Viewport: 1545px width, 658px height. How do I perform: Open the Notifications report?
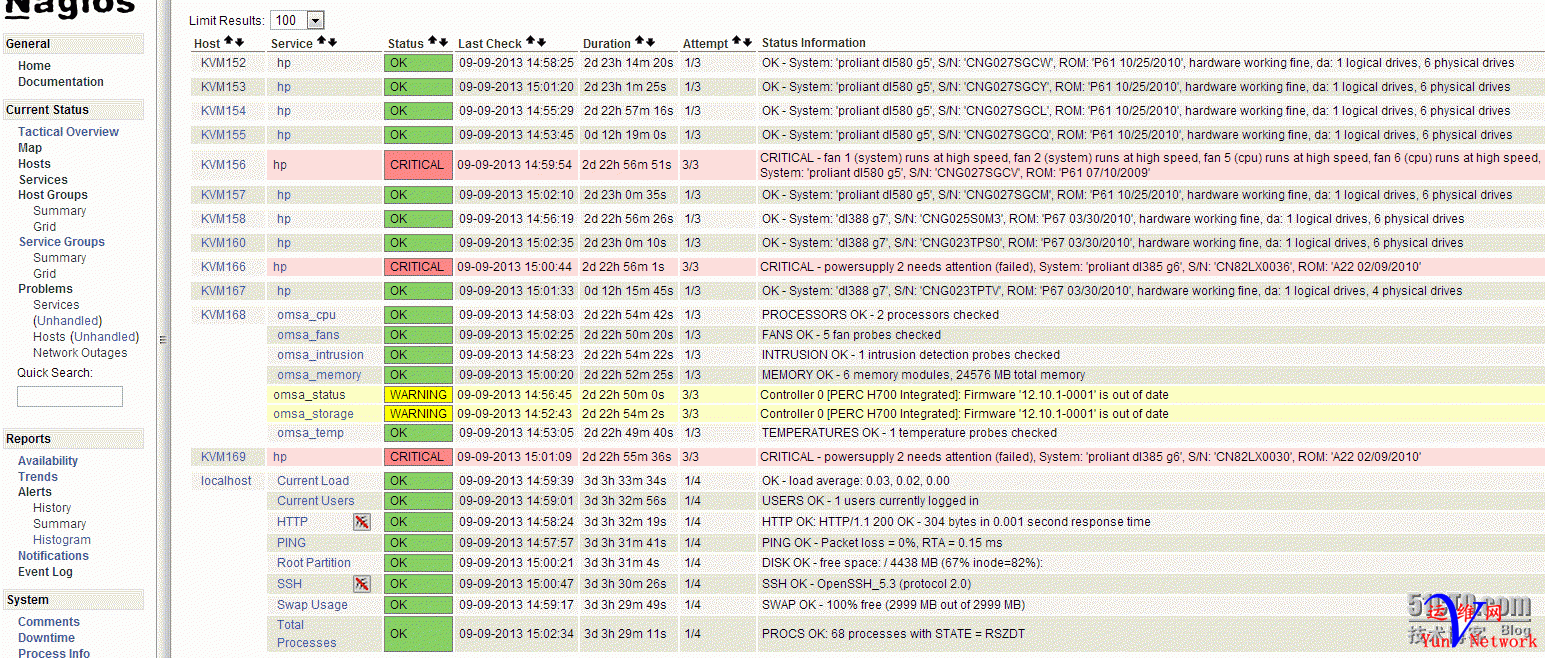click(x=53, y=556)
